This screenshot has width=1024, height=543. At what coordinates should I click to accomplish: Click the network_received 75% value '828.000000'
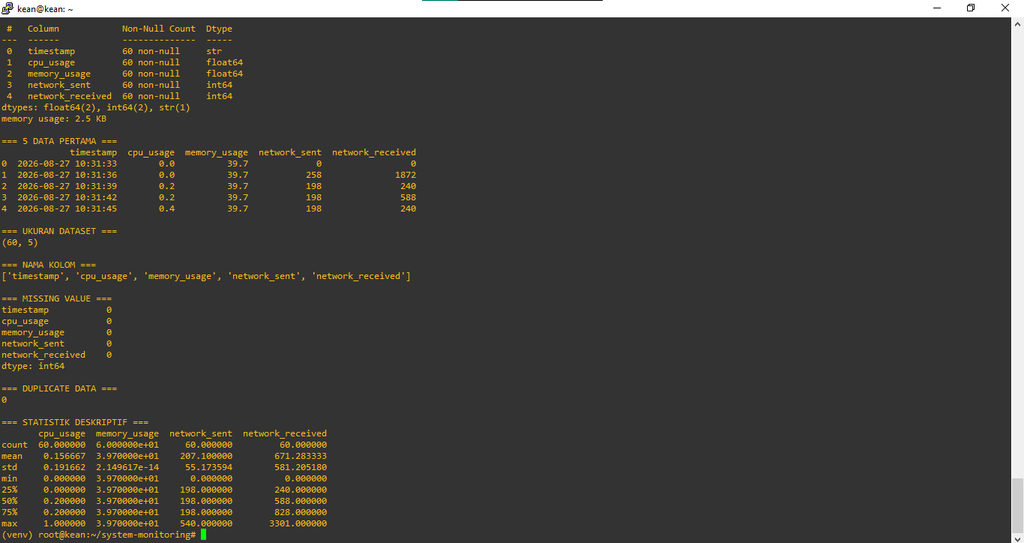point(300,512)
